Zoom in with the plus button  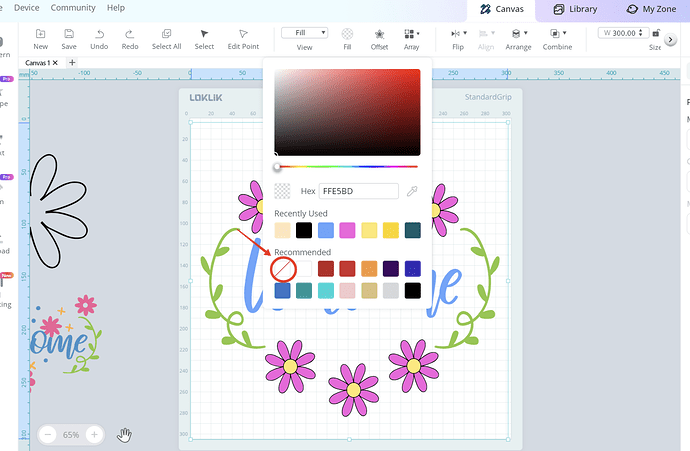point(94,435)
